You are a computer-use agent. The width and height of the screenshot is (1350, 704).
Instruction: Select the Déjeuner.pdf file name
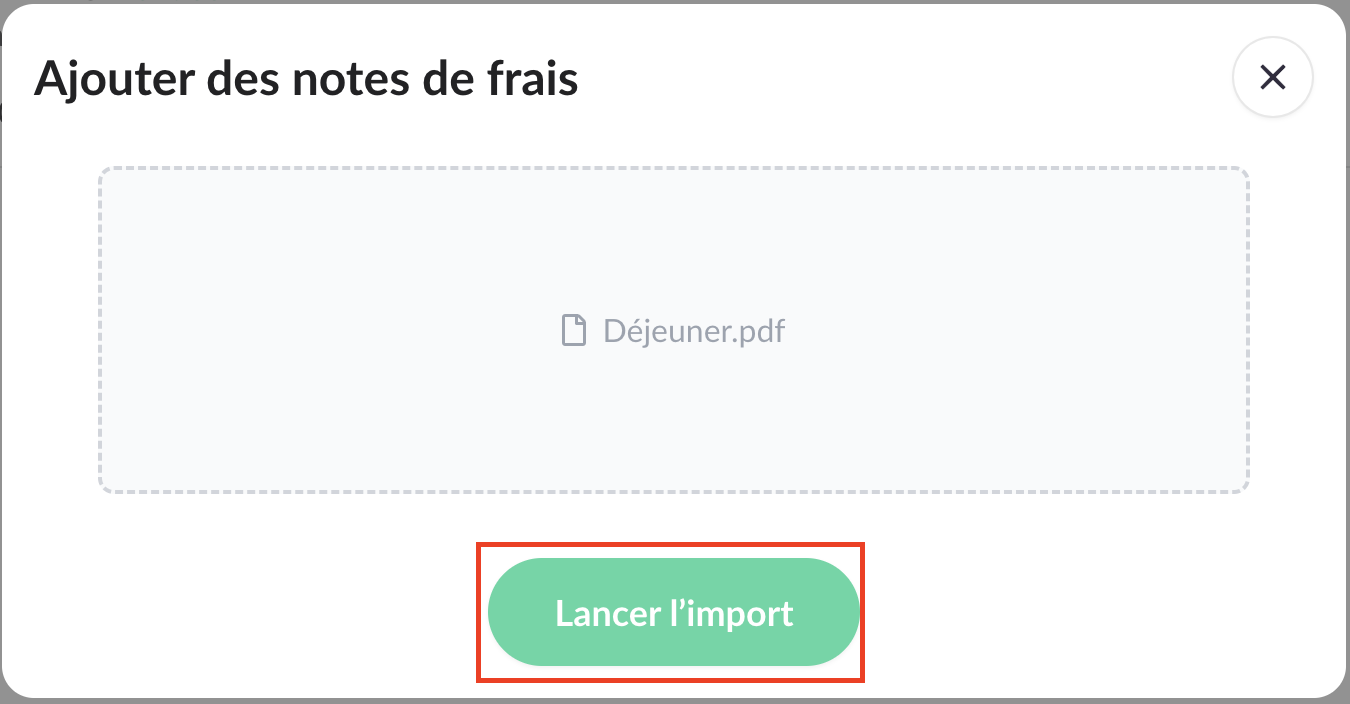coord(694,331)
